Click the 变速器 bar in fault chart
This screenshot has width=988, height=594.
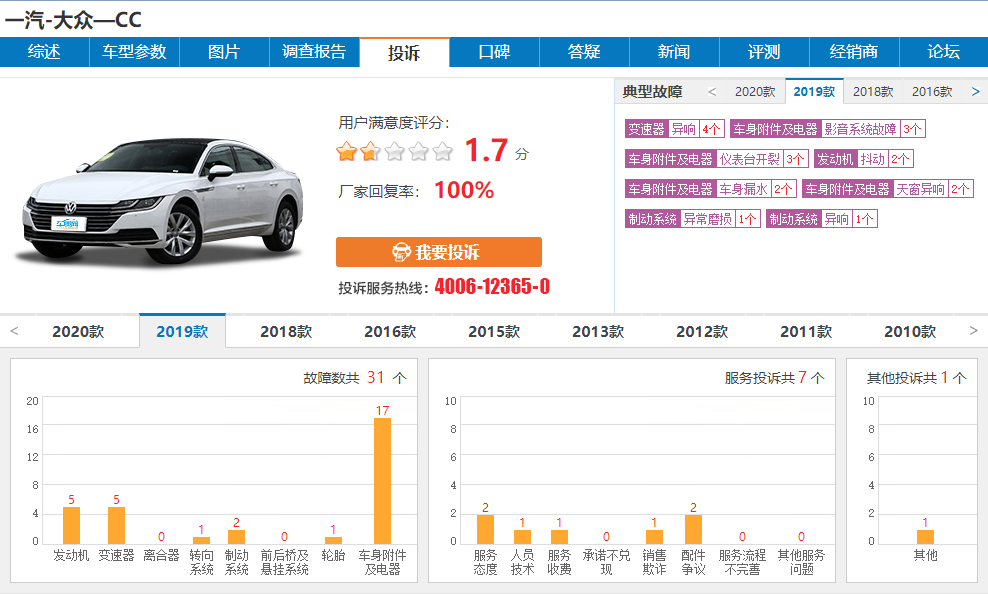[117, 525]
